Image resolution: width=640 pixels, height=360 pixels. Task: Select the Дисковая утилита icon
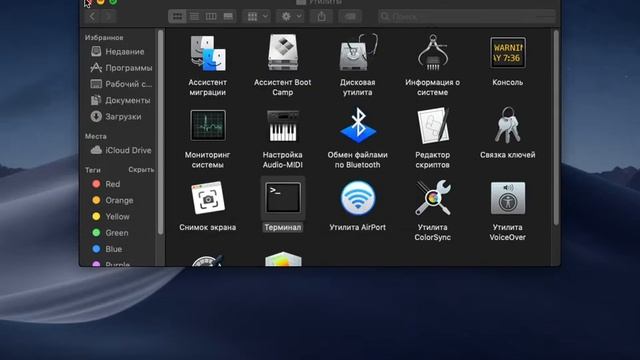tap(358, 53)
